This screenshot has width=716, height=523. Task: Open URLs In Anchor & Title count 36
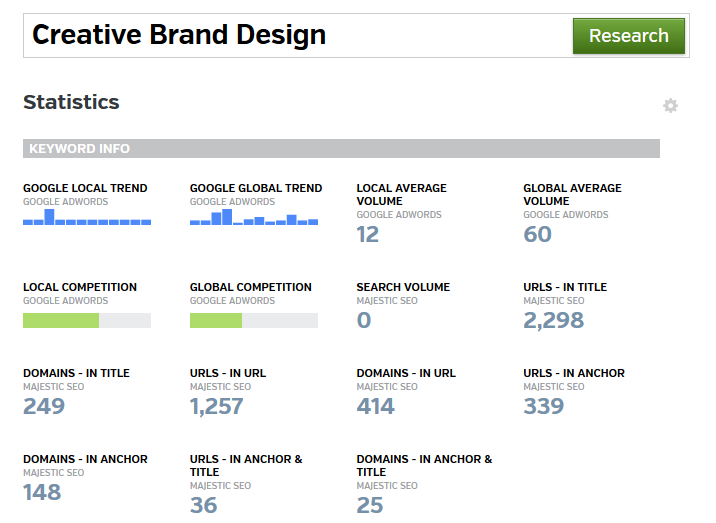(x=204, y=505)
